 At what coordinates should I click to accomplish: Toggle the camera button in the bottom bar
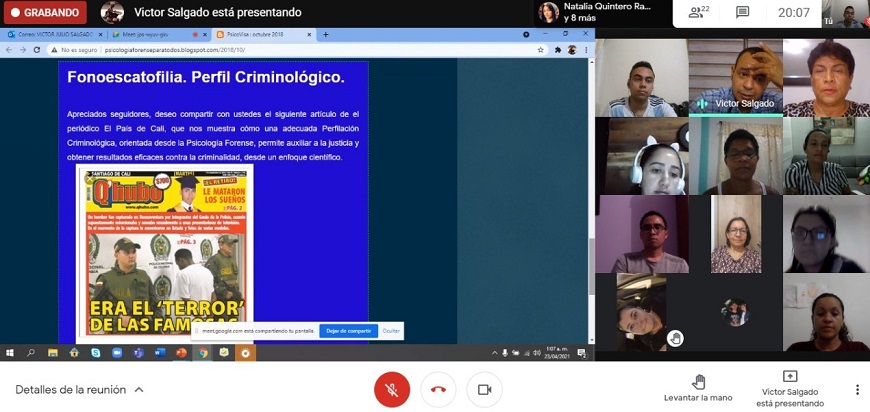coord(484,389)
